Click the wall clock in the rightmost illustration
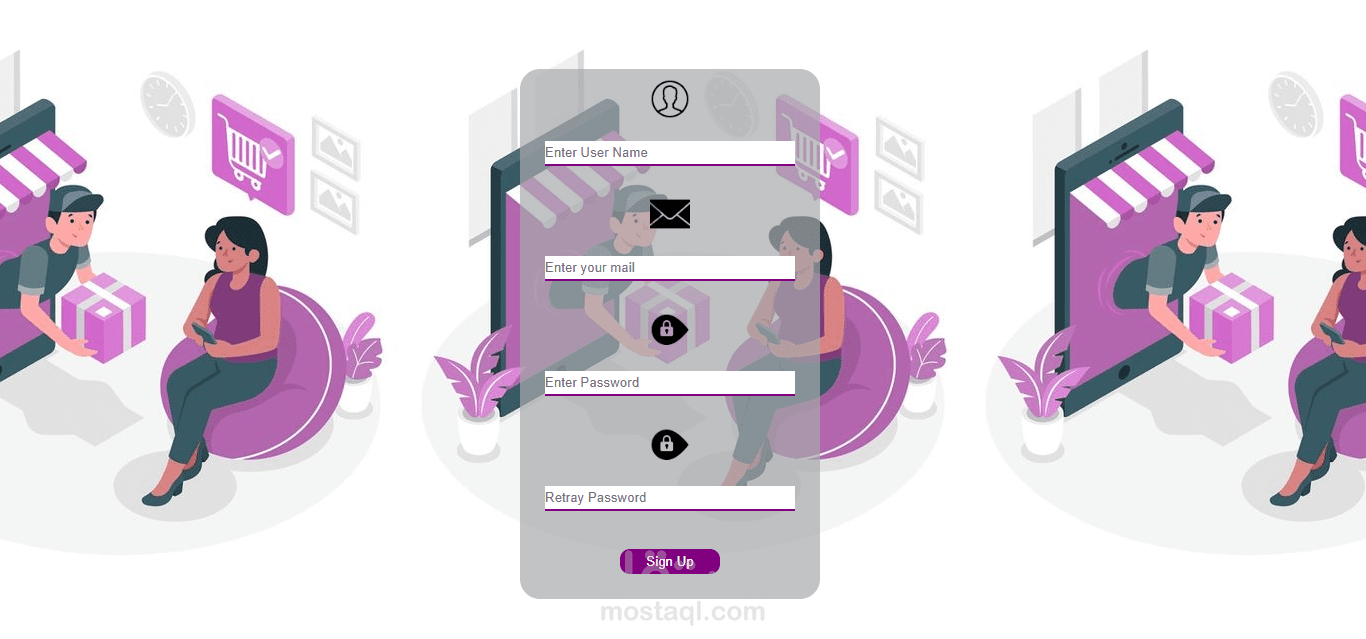This screenshot has width=1366, height=639. click(1296, 103)
